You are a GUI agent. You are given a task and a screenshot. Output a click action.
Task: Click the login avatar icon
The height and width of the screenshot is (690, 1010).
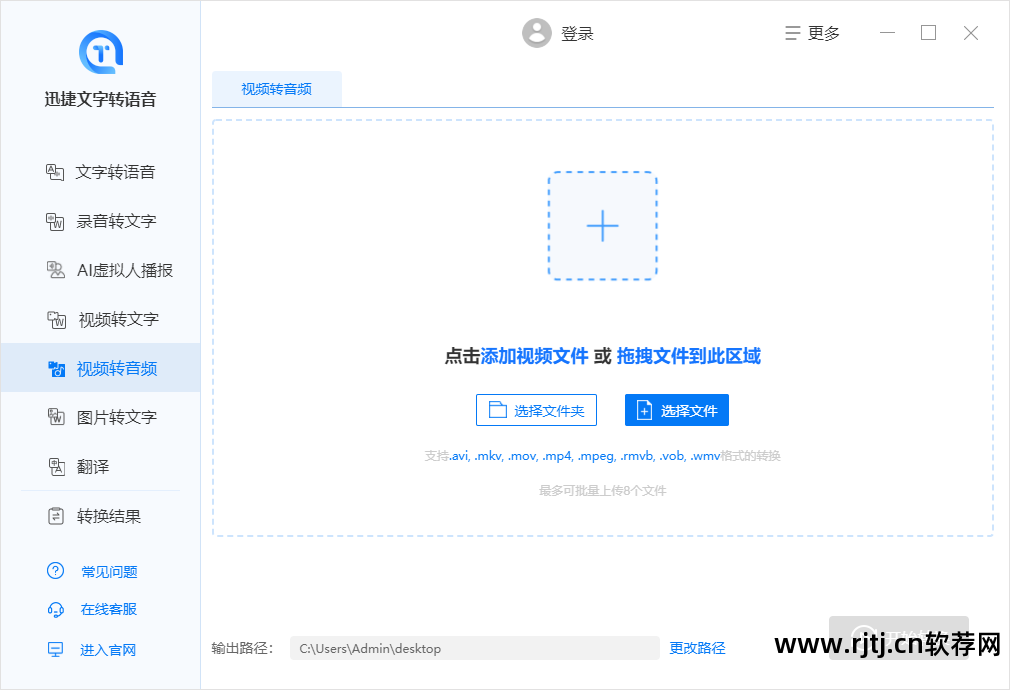[537, 32]
